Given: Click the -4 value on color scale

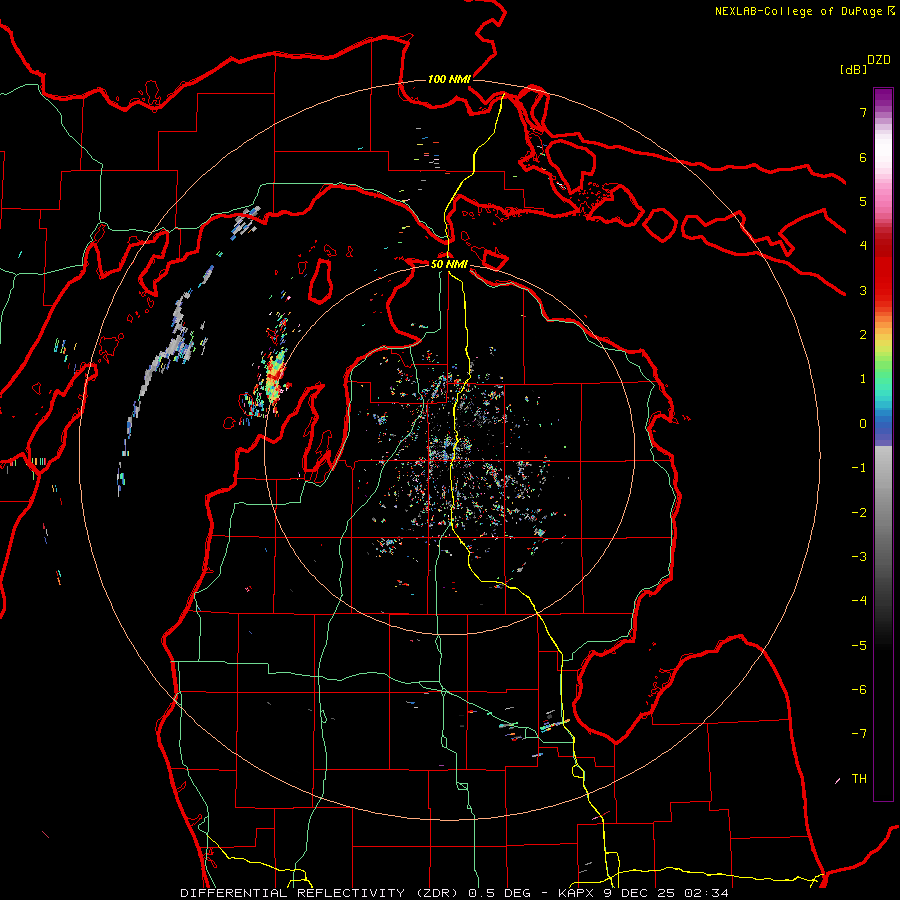Looking at the screenshot, I should click(x=859, y=601).
